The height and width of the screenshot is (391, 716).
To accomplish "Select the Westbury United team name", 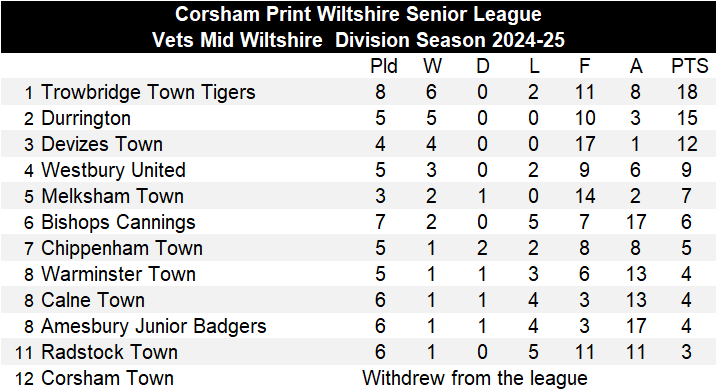I will click(x=113, y=170).
